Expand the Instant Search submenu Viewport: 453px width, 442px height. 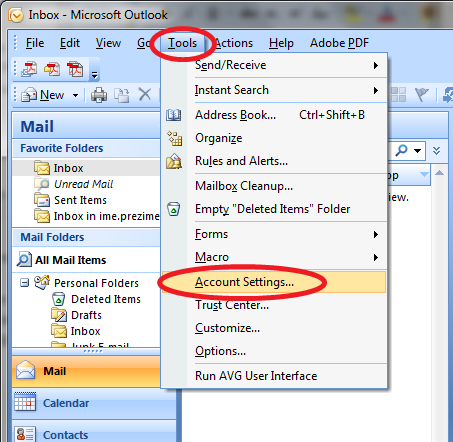[x=274, y=90]
